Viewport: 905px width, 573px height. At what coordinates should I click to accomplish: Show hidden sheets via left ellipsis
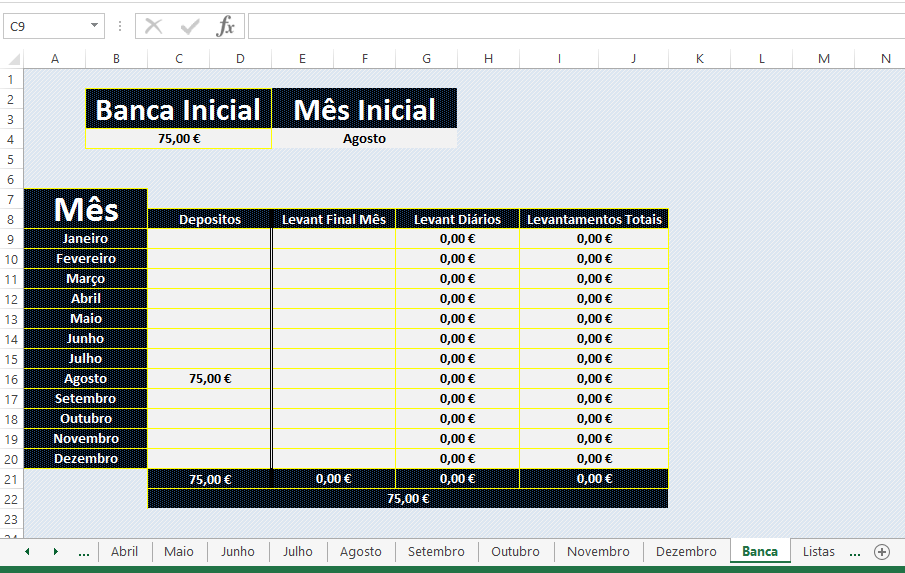(x=84, y=552)
